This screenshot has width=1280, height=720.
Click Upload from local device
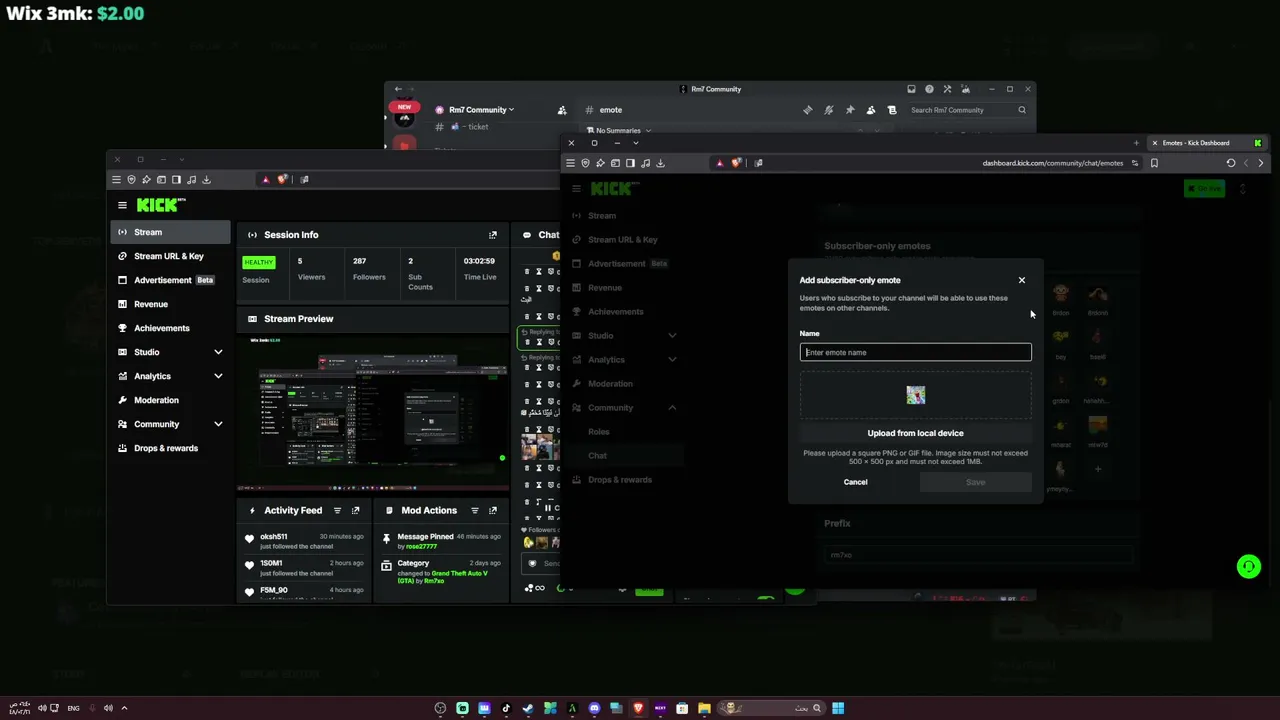[915, 433]
